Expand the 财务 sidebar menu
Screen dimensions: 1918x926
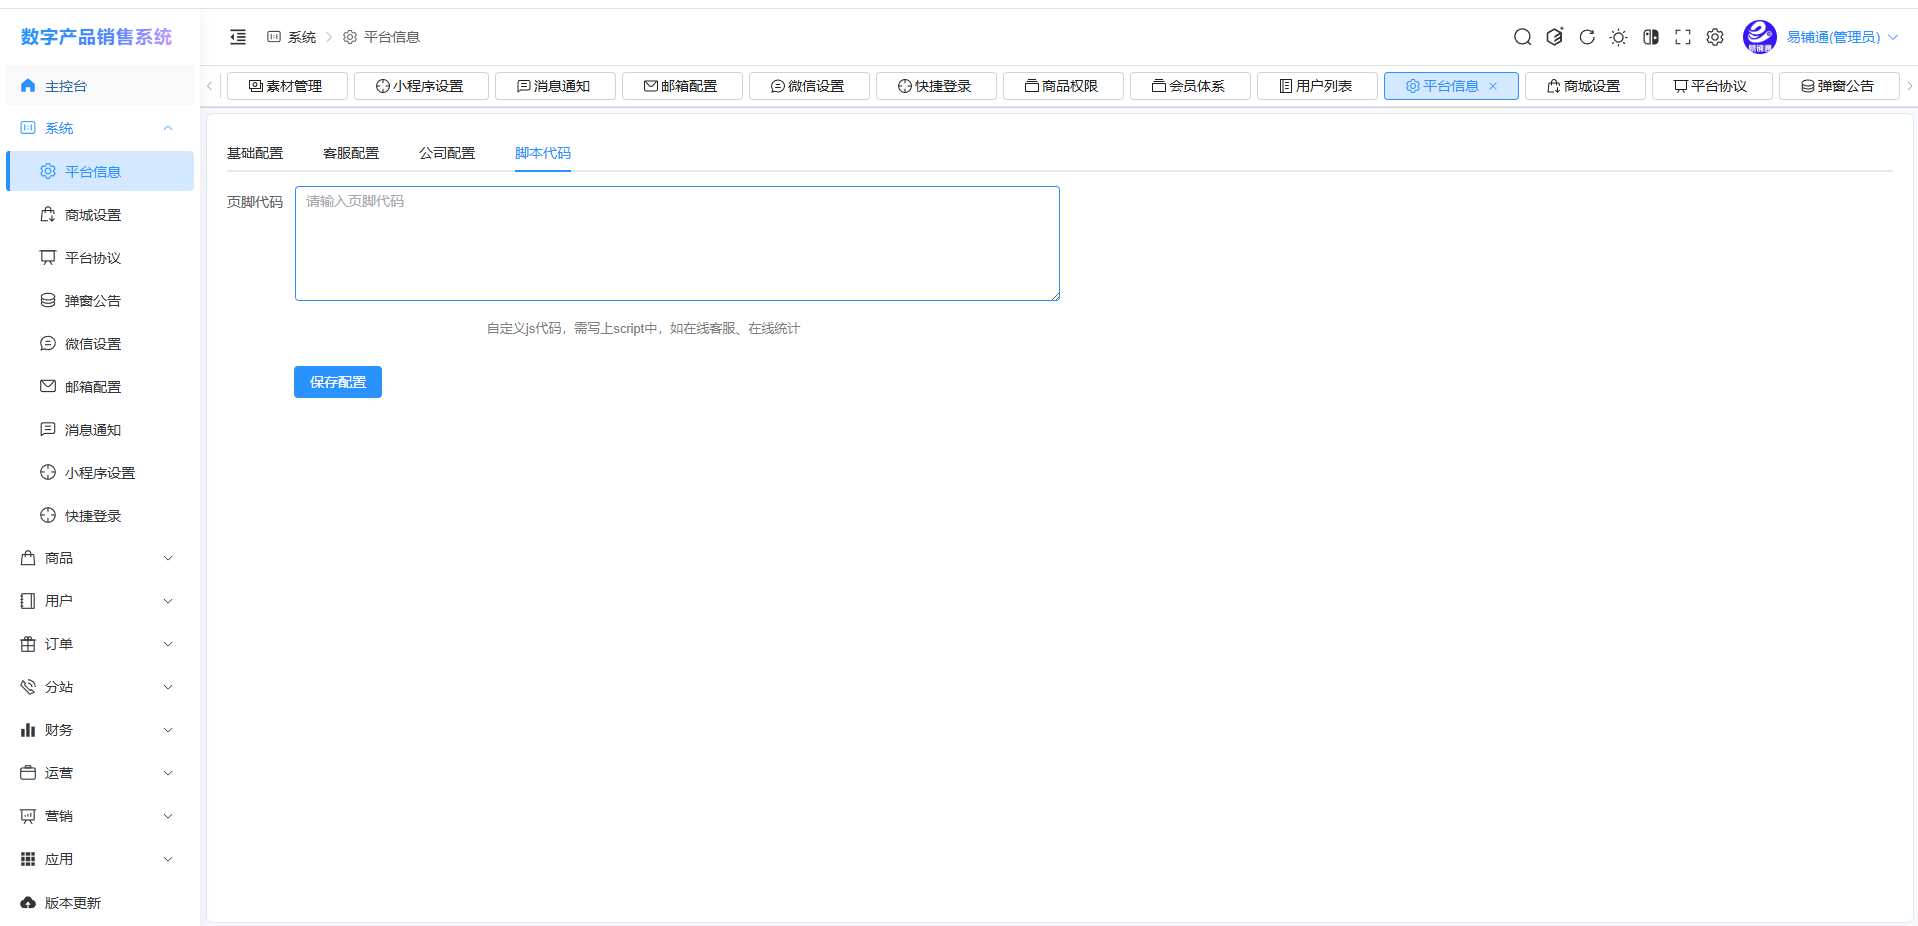coord(97,730)
